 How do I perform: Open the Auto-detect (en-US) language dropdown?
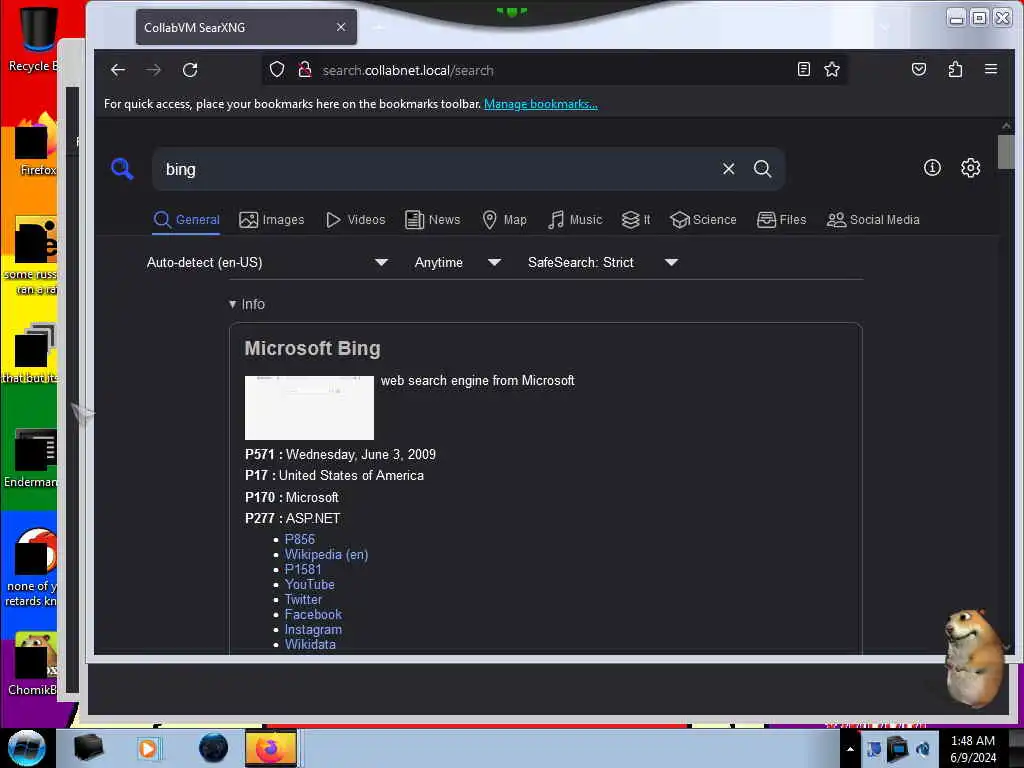(x=267, y=263)
